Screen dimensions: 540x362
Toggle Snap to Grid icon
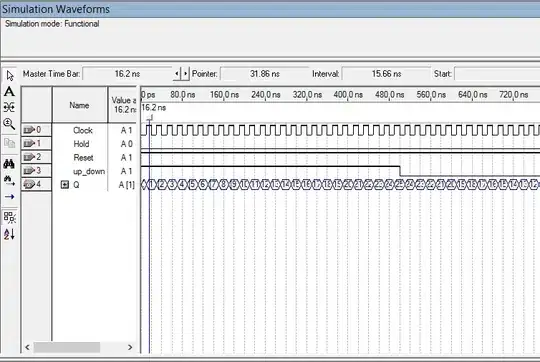[10, 217]
